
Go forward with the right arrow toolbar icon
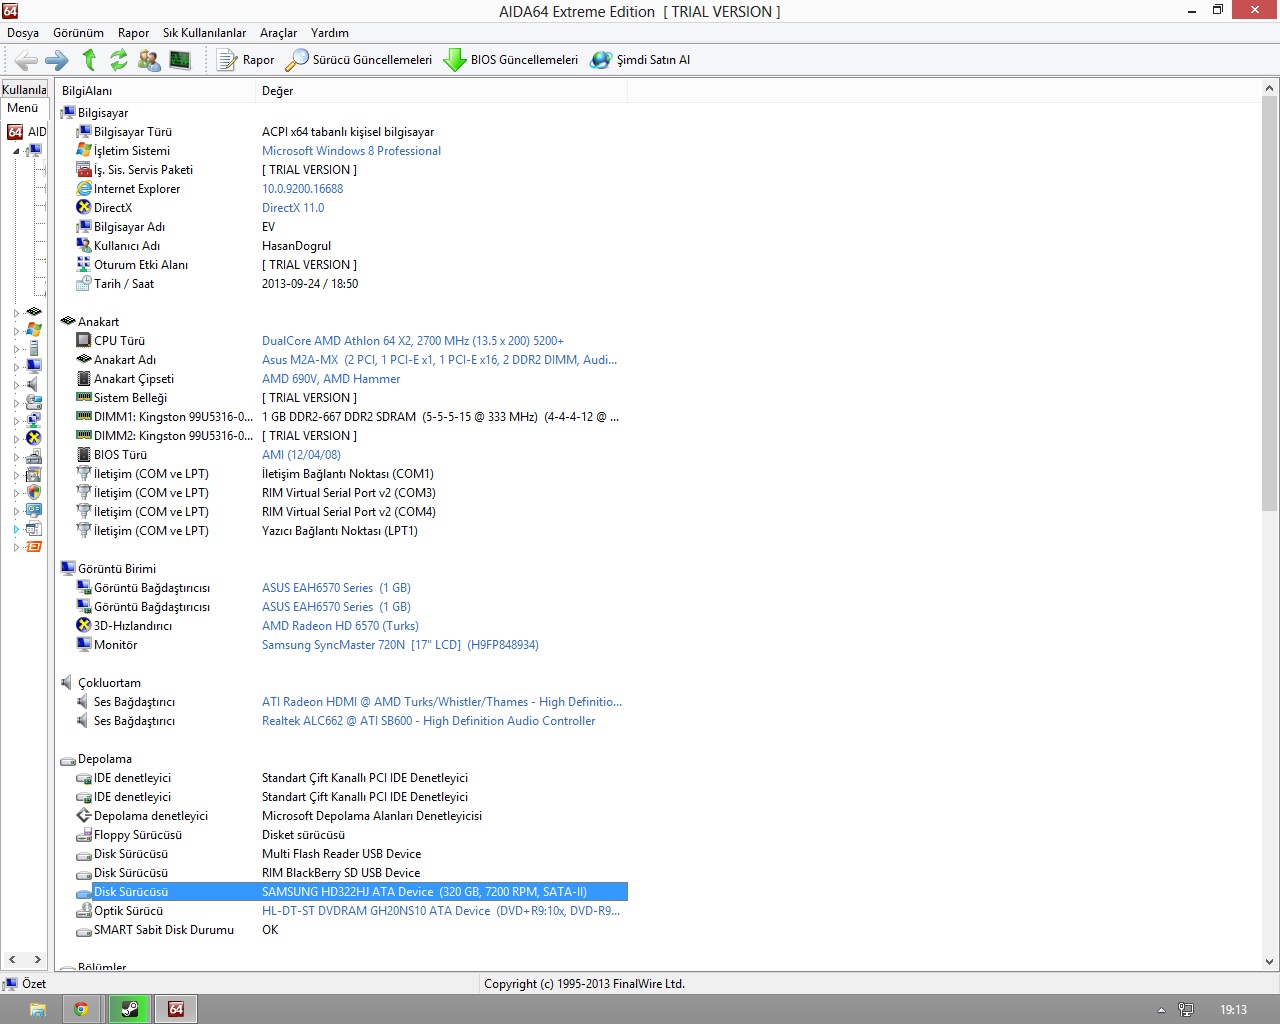[x=57, y=60]
